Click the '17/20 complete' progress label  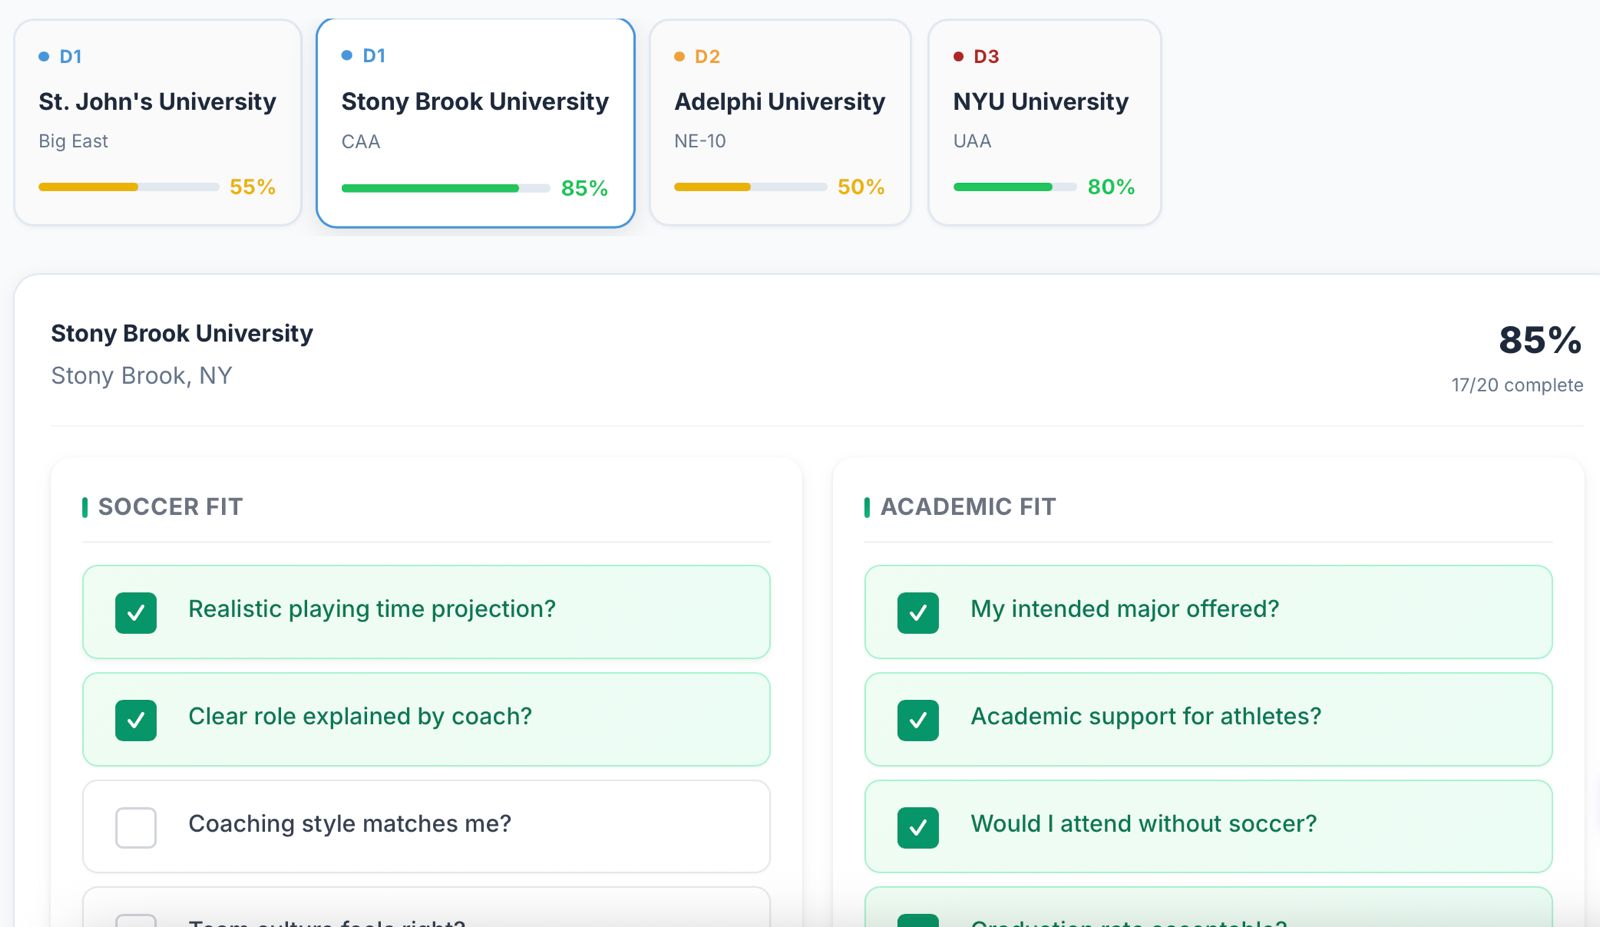(x=1517, y=385)
